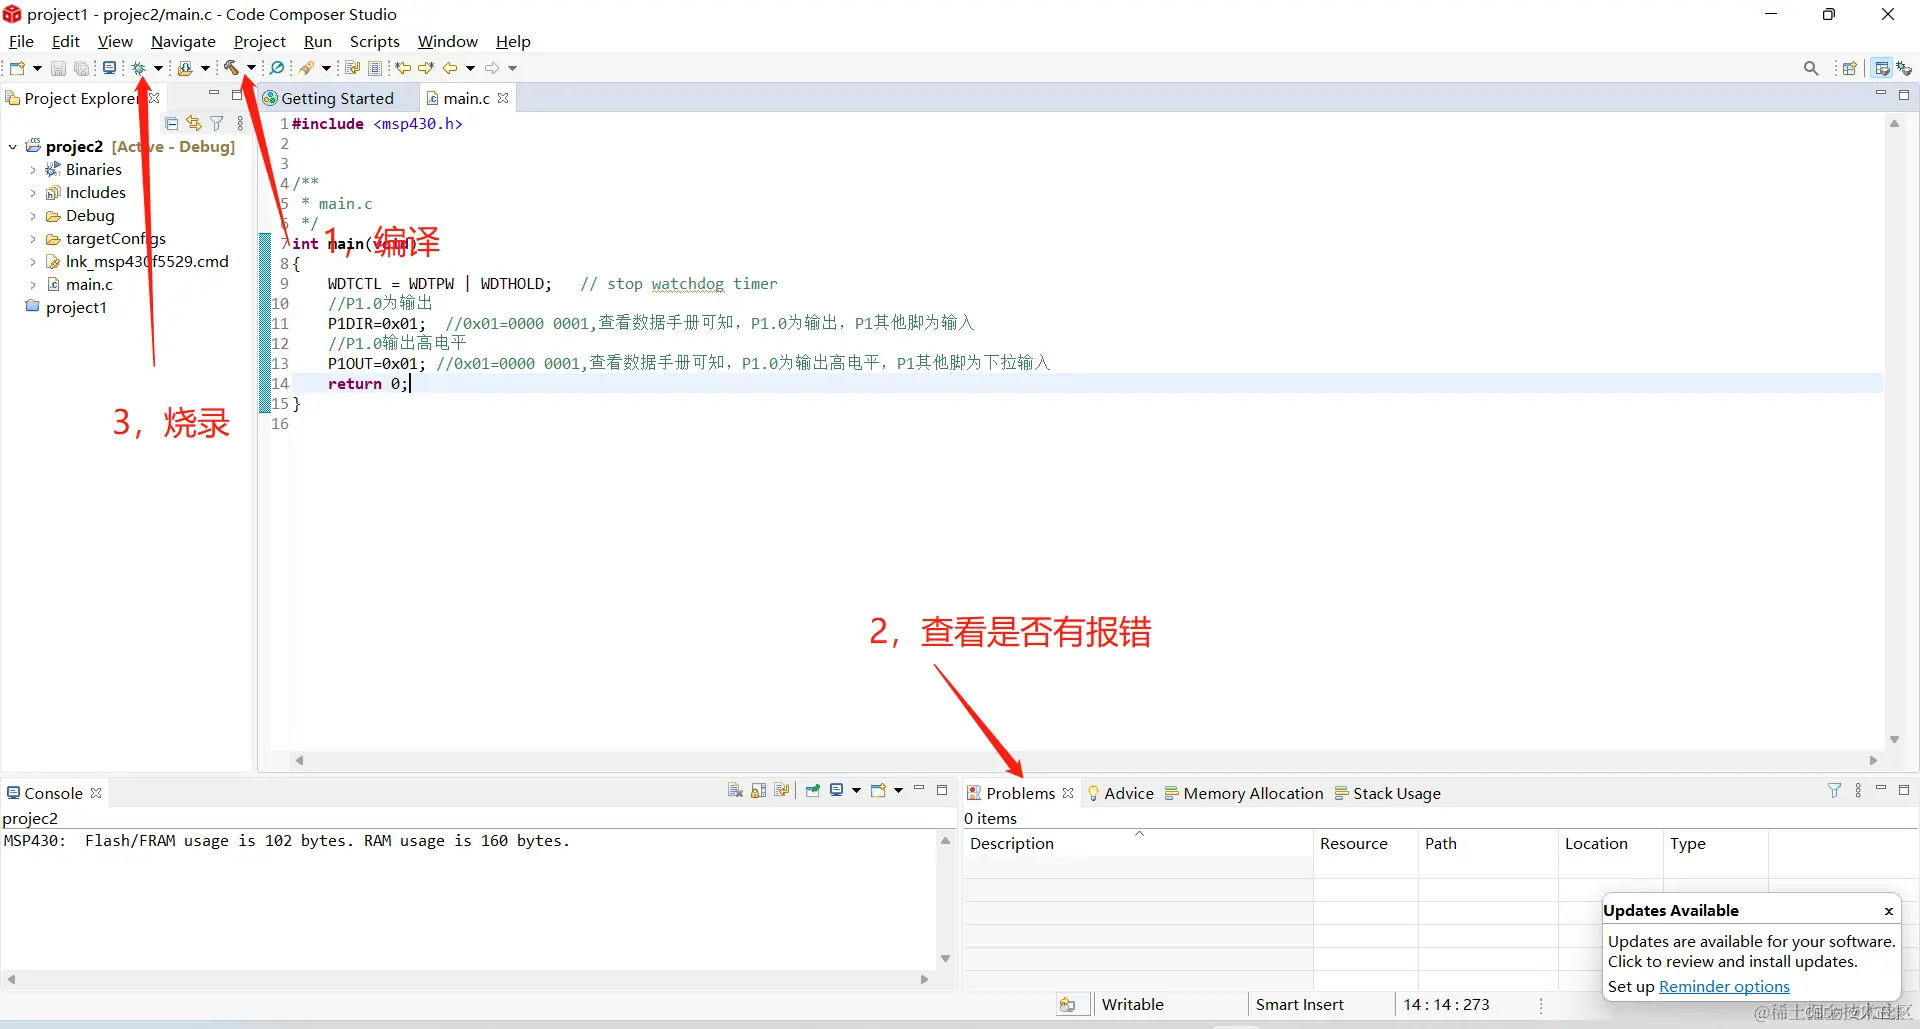Viewport: 1920px width, 1029px height.
Task: Go to next edit location arrow
Action: 426,68
